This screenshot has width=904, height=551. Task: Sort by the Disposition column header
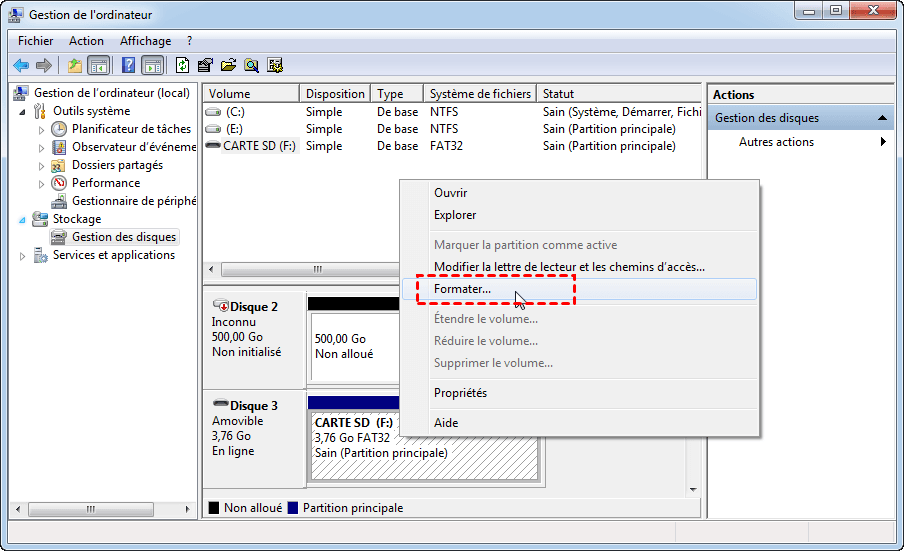335,93
